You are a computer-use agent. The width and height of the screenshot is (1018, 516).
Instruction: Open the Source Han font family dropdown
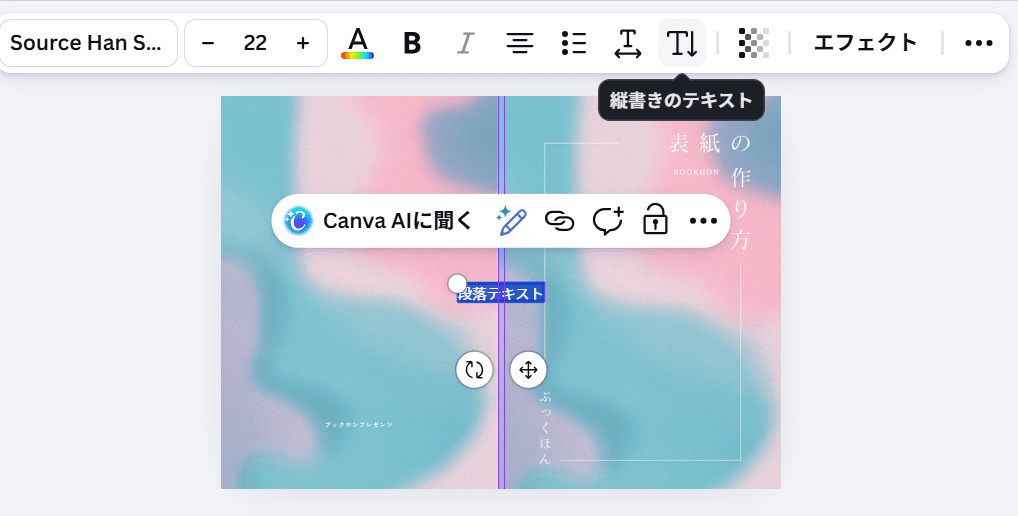(86, 43)
